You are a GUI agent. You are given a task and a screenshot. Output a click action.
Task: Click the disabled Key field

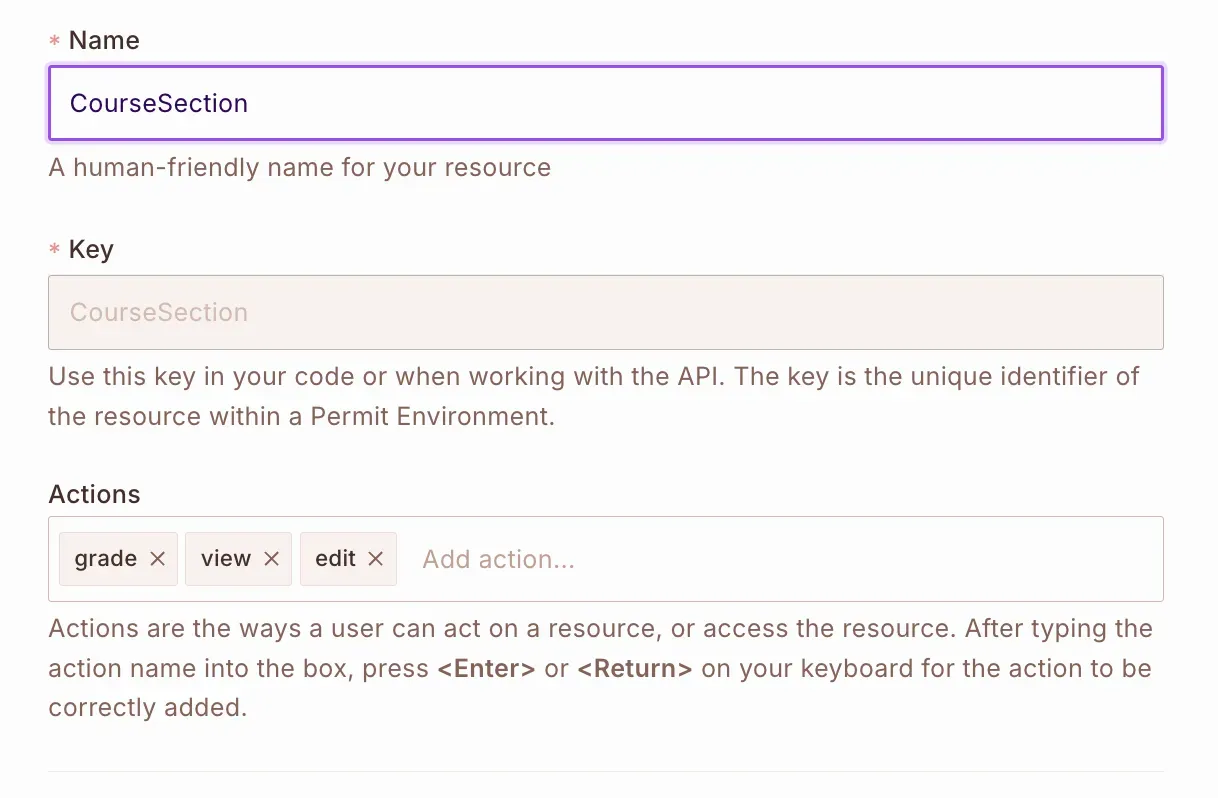point(605,312)
